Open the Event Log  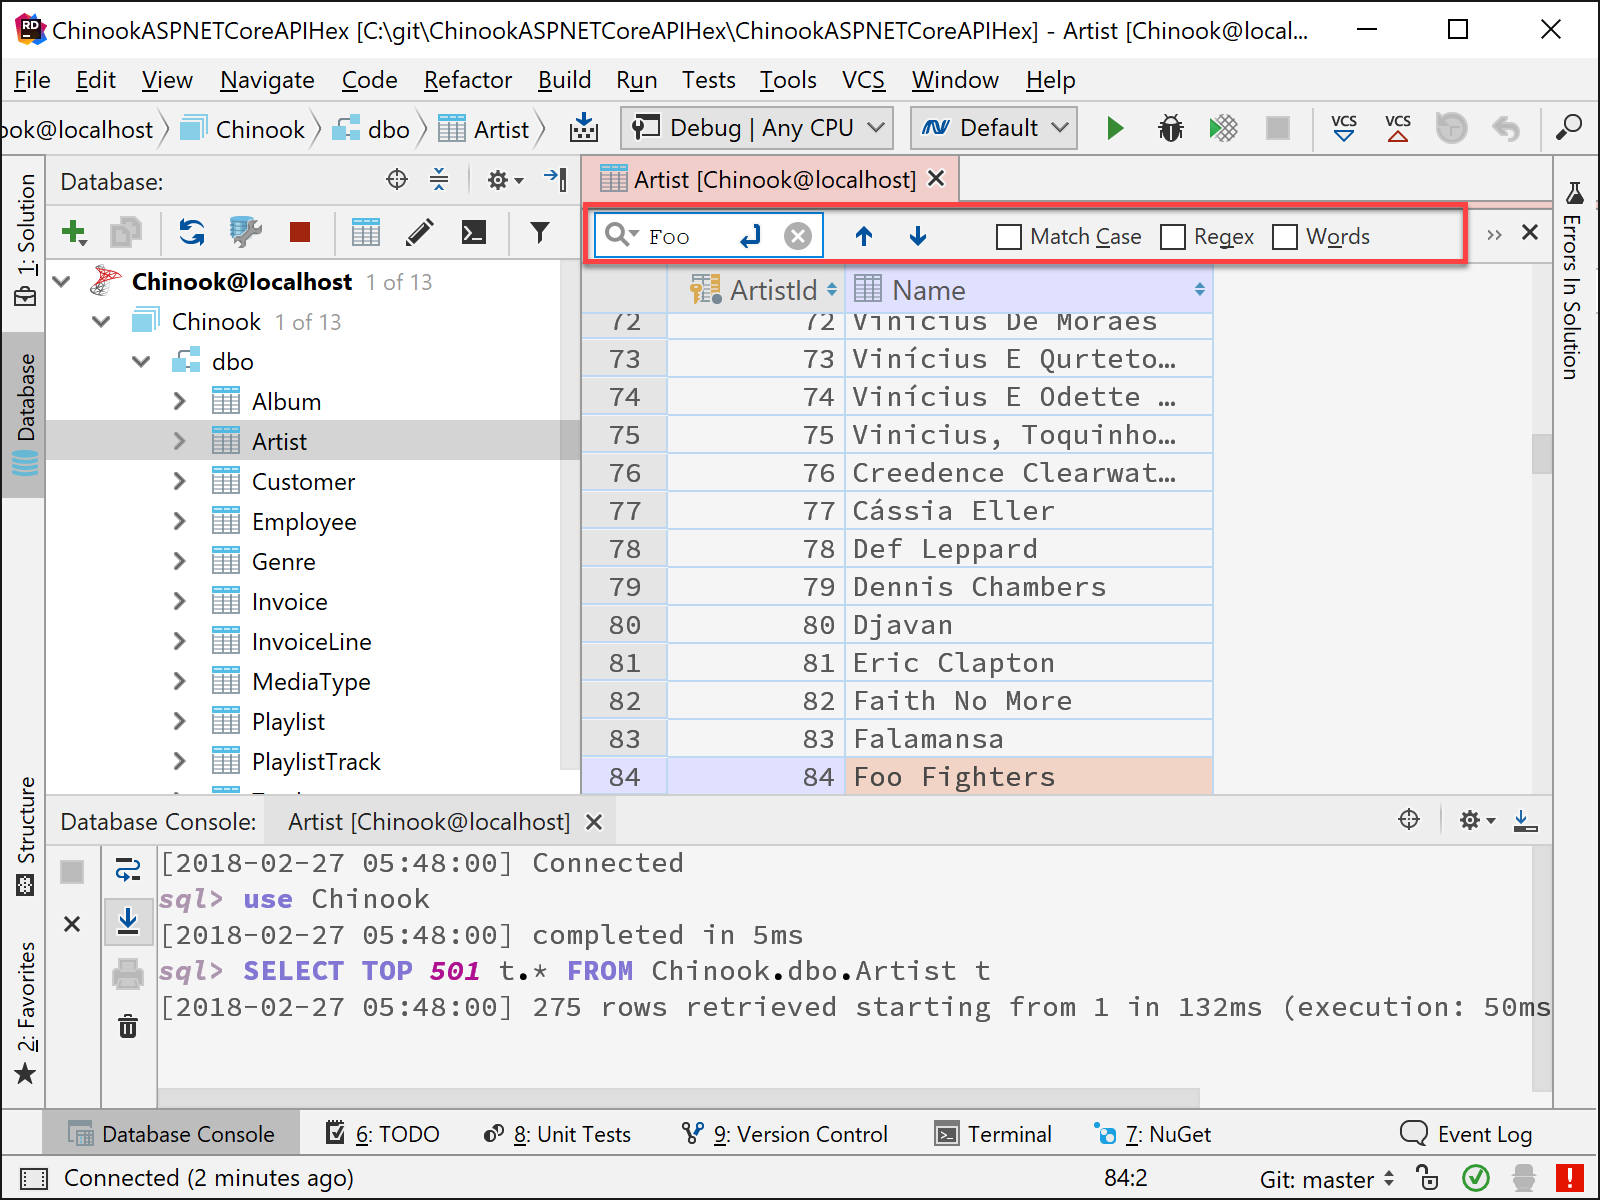[1467, 1134]
